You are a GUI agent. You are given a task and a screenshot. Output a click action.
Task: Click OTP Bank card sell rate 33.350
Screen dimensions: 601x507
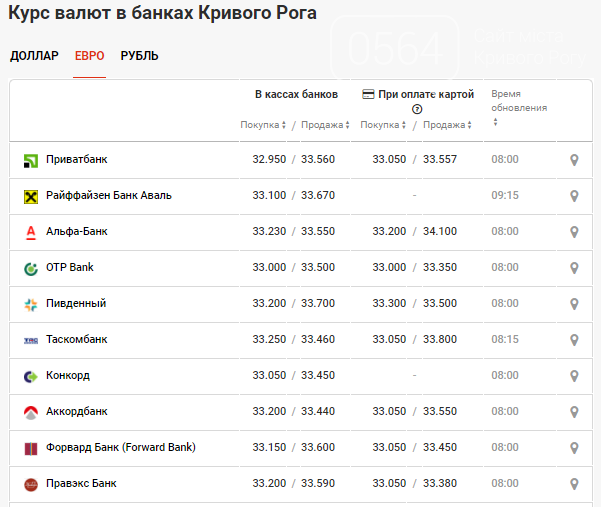(440, 267)
